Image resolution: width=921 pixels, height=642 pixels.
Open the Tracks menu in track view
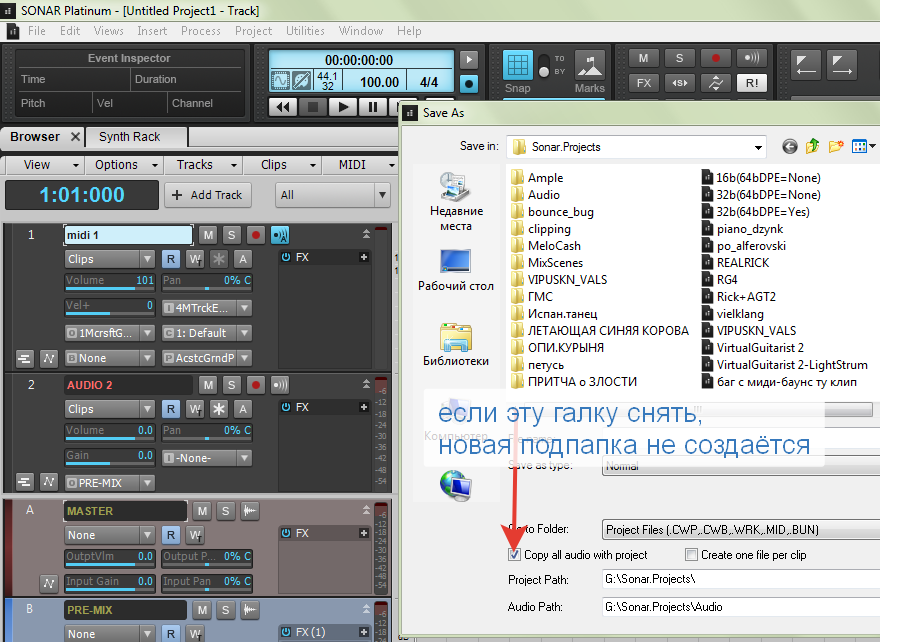point(202,165)
